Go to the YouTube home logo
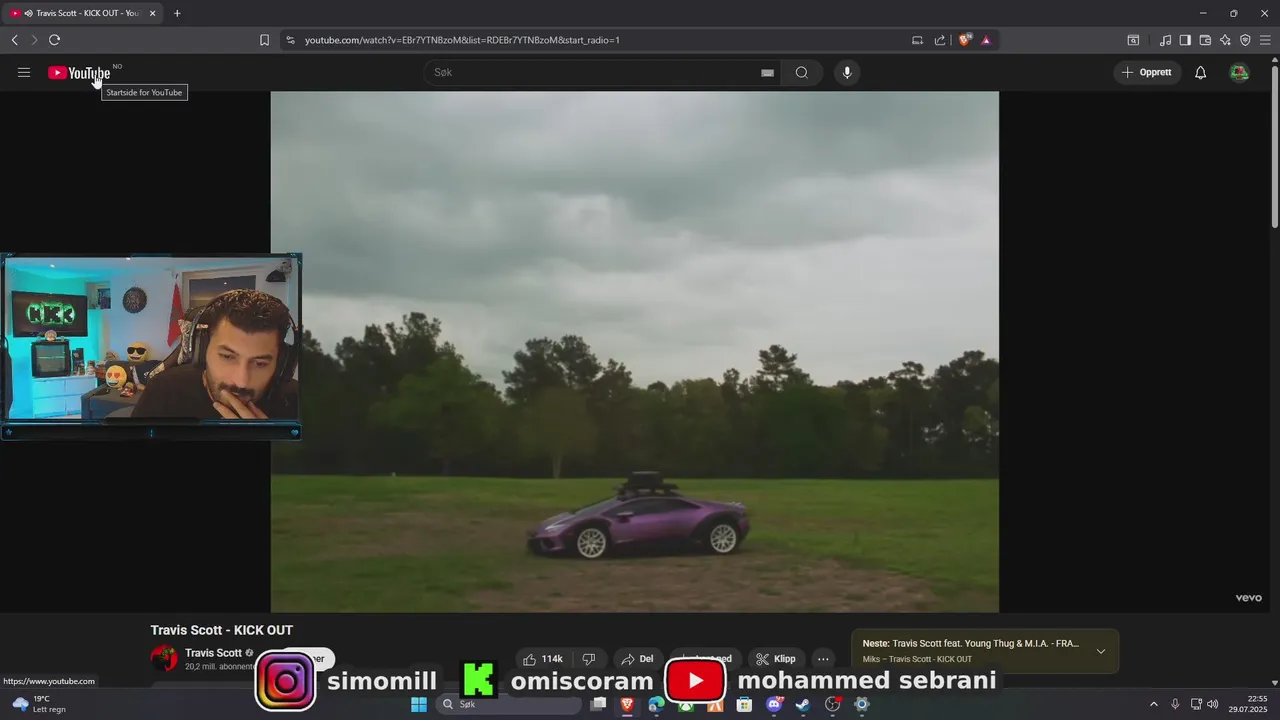This screenshot has height=720, width=1280. click(x=79, y=73)
